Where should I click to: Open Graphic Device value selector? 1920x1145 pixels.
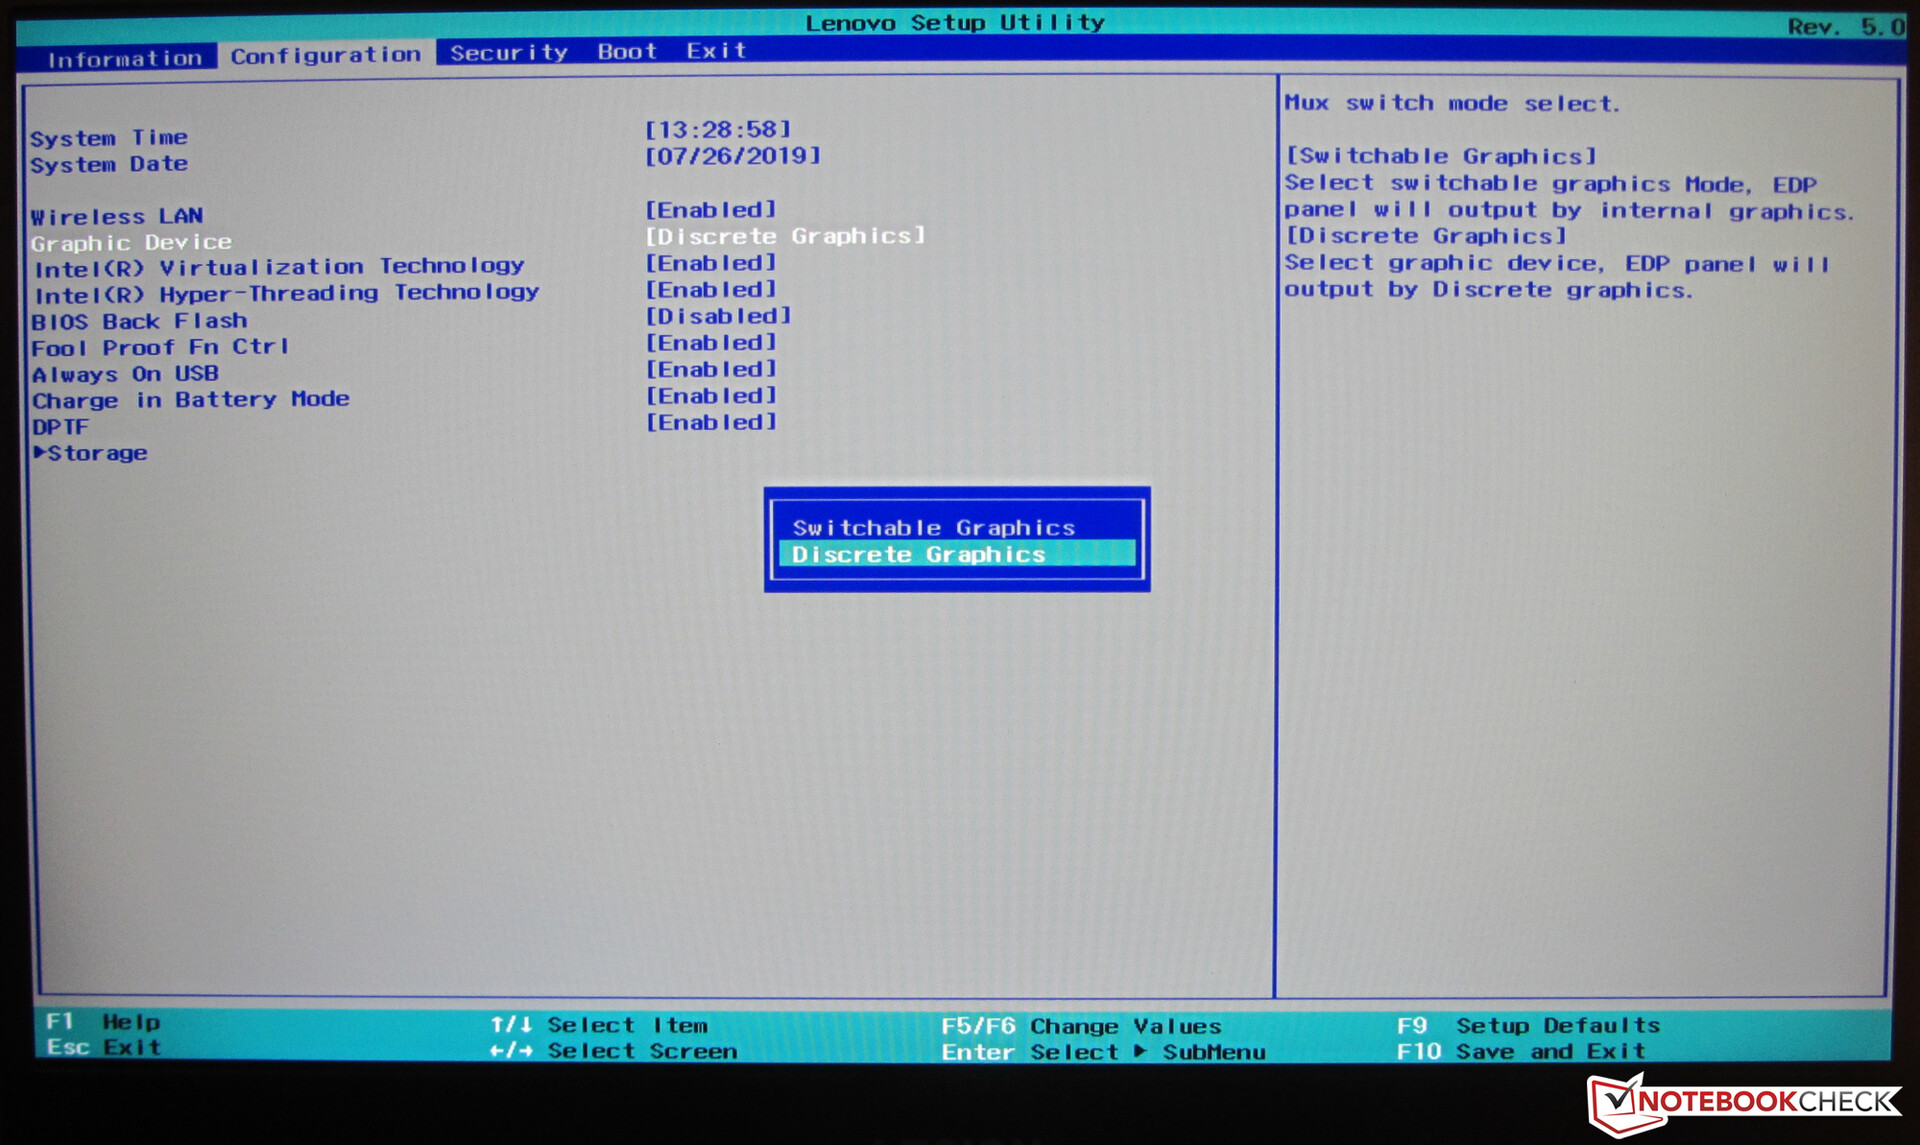coord(785,236)
